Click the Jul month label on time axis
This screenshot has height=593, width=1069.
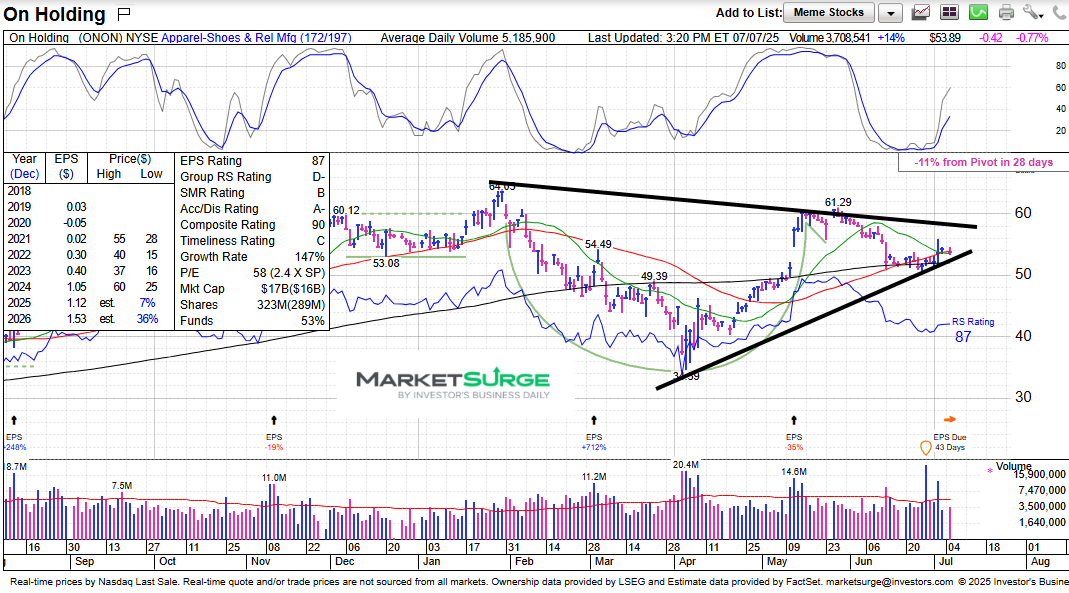coord(946,562)
